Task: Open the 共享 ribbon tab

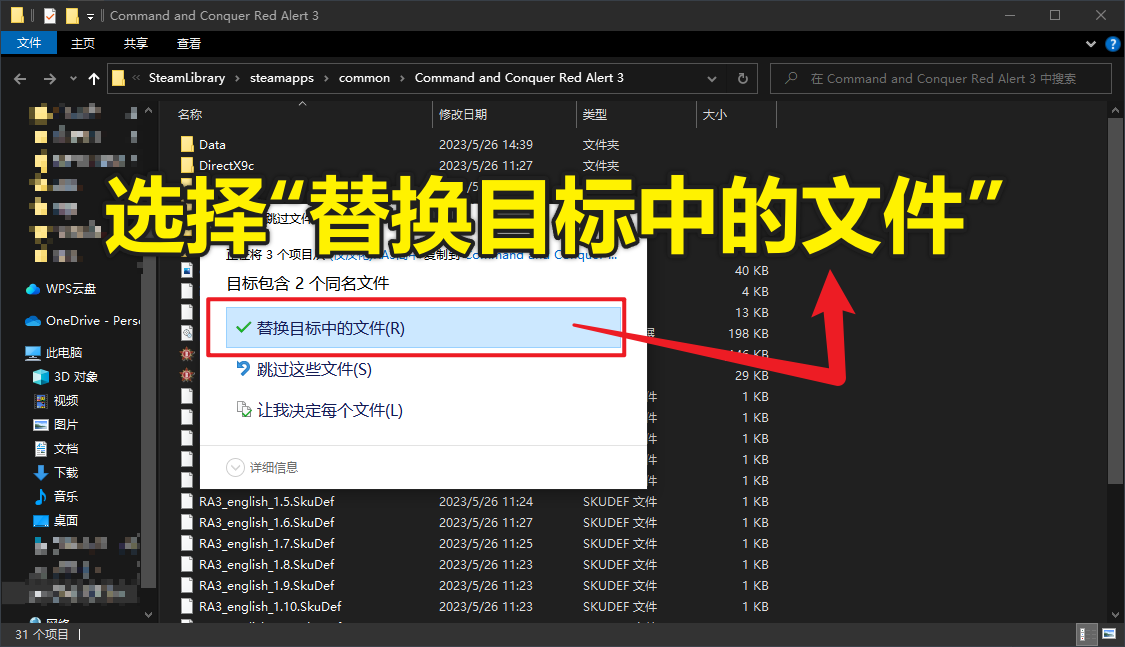Action: pyautogui.click(x=136, y=43)
